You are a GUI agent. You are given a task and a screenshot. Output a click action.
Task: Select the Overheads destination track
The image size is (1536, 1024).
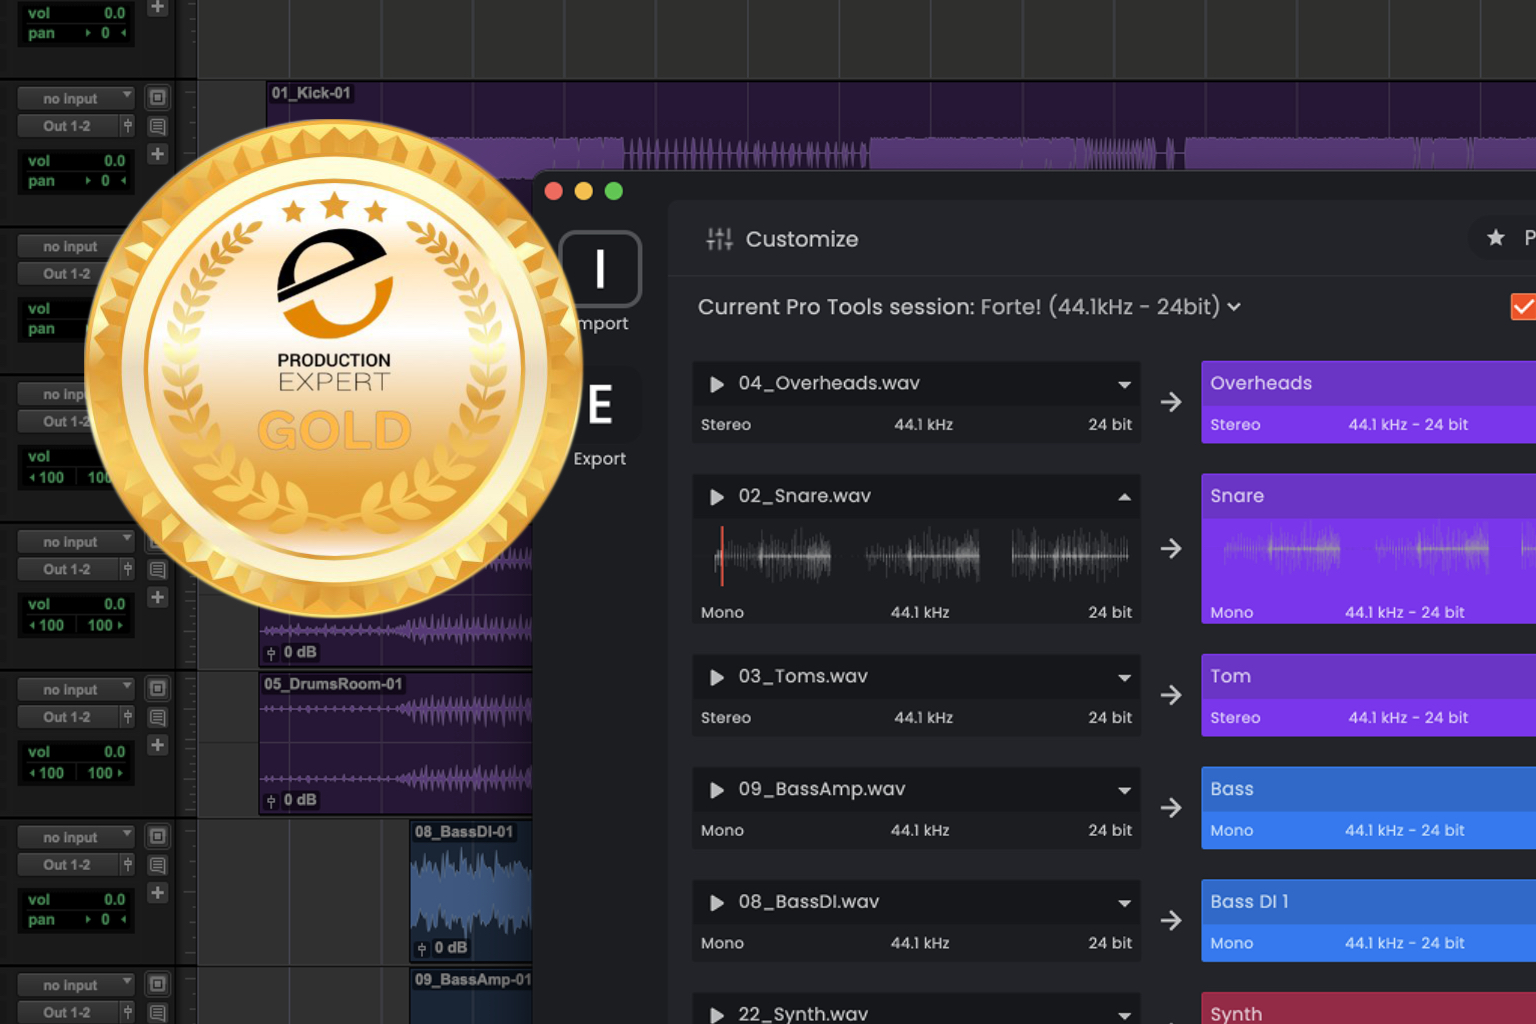[x=1368, y=402]
